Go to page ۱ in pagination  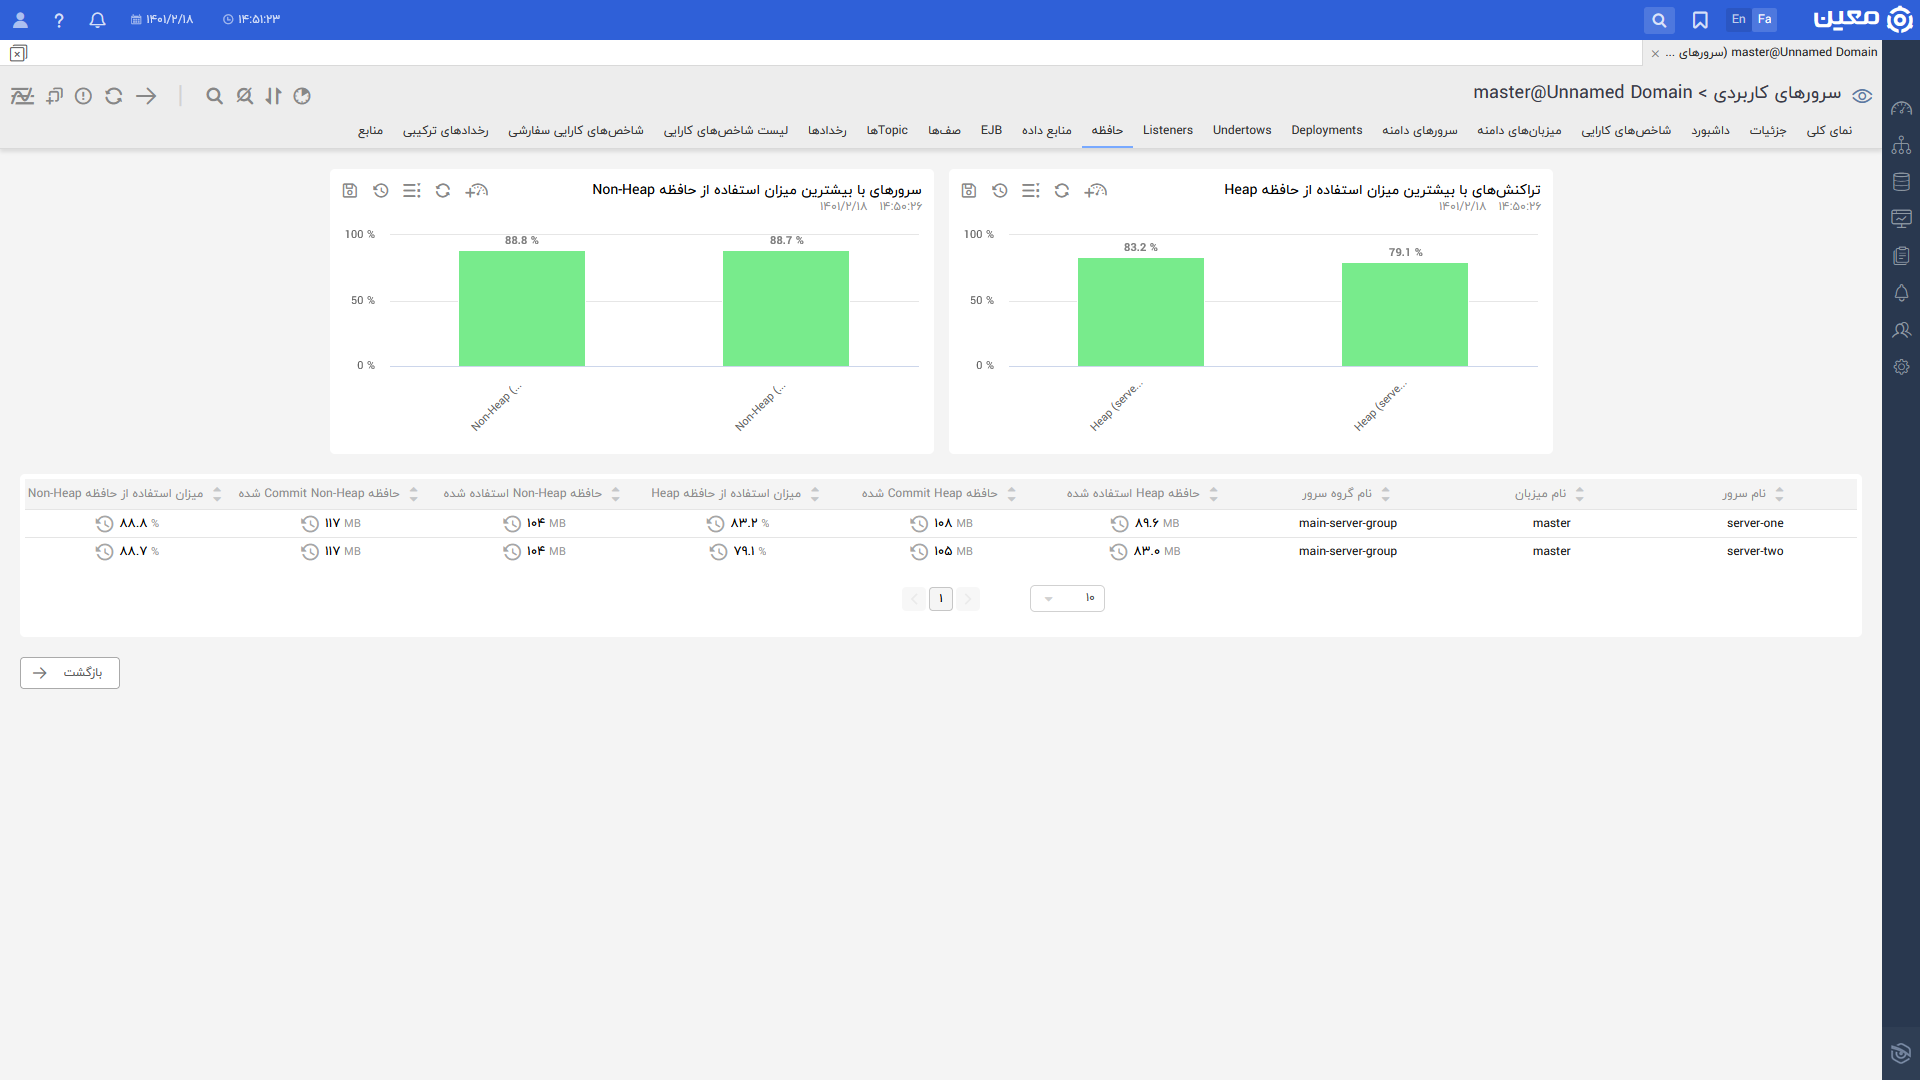point(941,599)
